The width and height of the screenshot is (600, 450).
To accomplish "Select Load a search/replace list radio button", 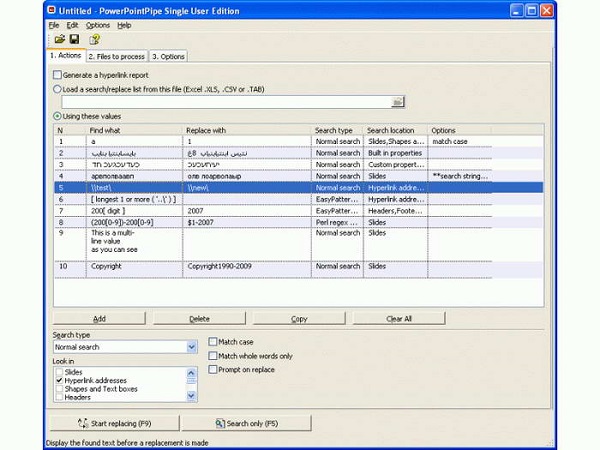I will pyautogui.click(x=57, y=89).
